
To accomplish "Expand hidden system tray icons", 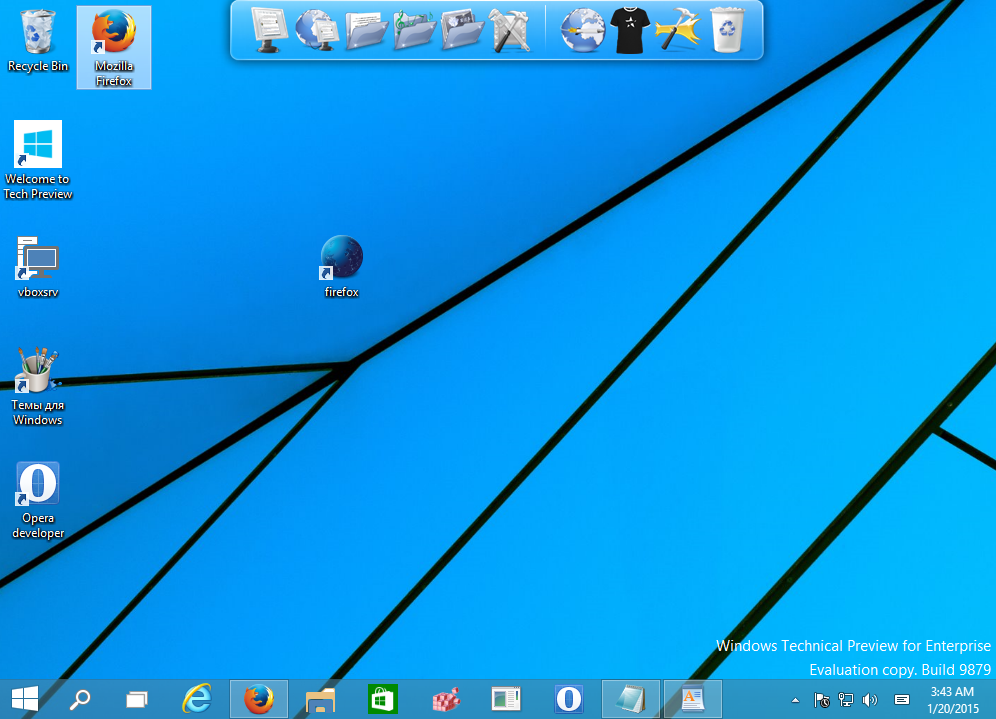I will pyautogui.click(x=795, y=701).
